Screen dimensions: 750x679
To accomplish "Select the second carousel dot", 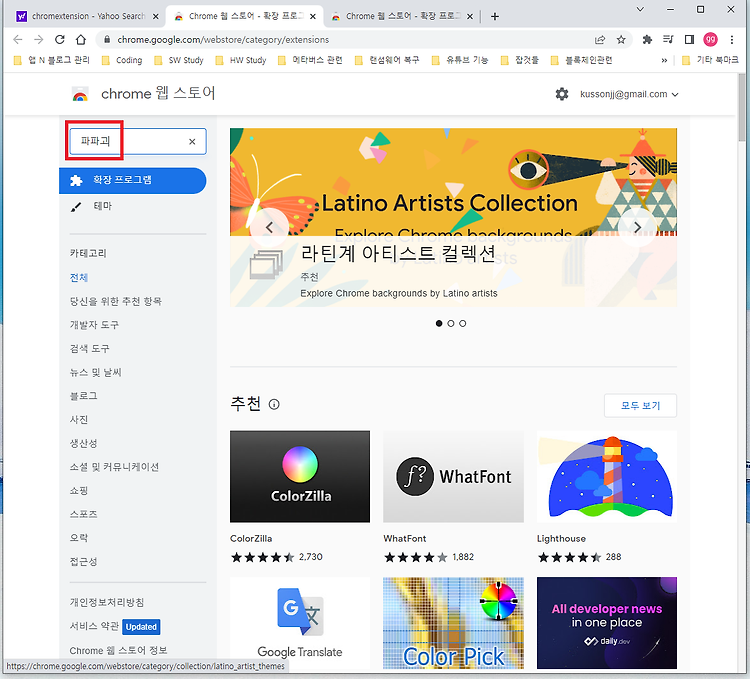I will click(451, 324).
